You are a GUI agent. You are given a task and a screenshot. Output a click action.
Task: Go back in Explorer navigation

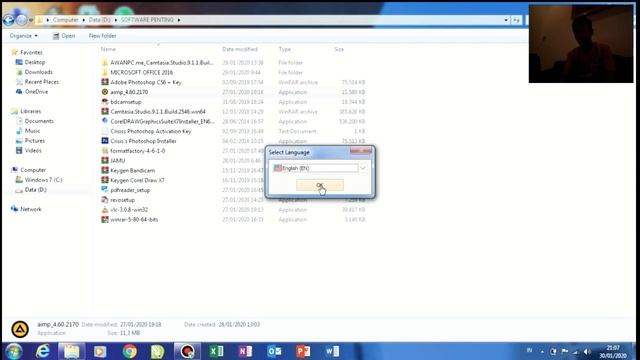click(9, 20)
